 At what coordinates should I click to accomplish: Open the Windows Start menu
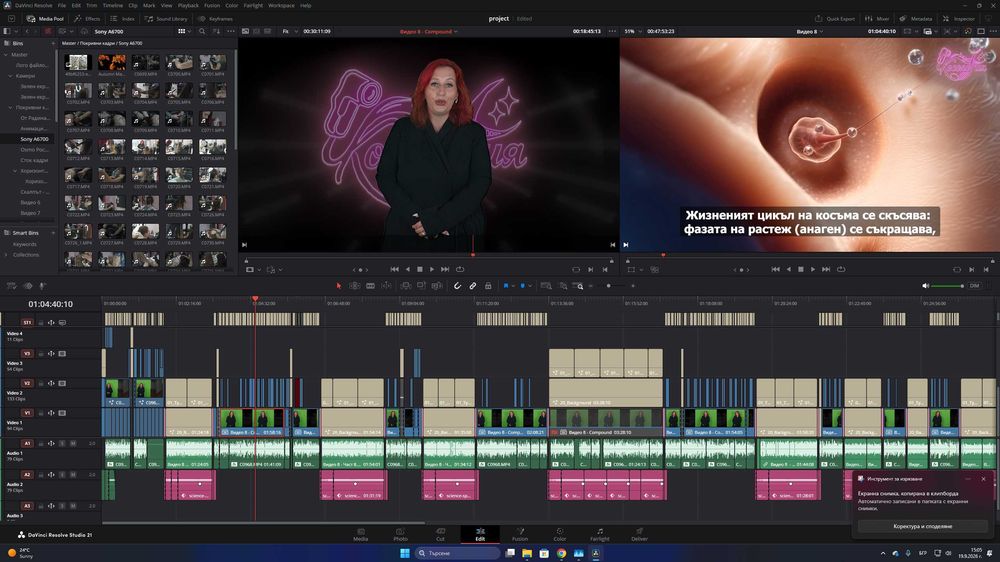[x=404, y=553]
